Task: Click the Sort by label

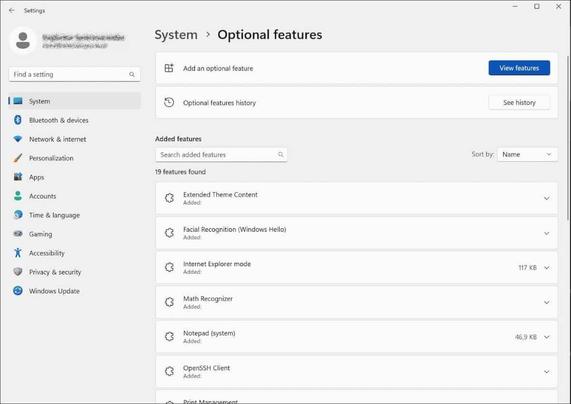Action: 483,154
